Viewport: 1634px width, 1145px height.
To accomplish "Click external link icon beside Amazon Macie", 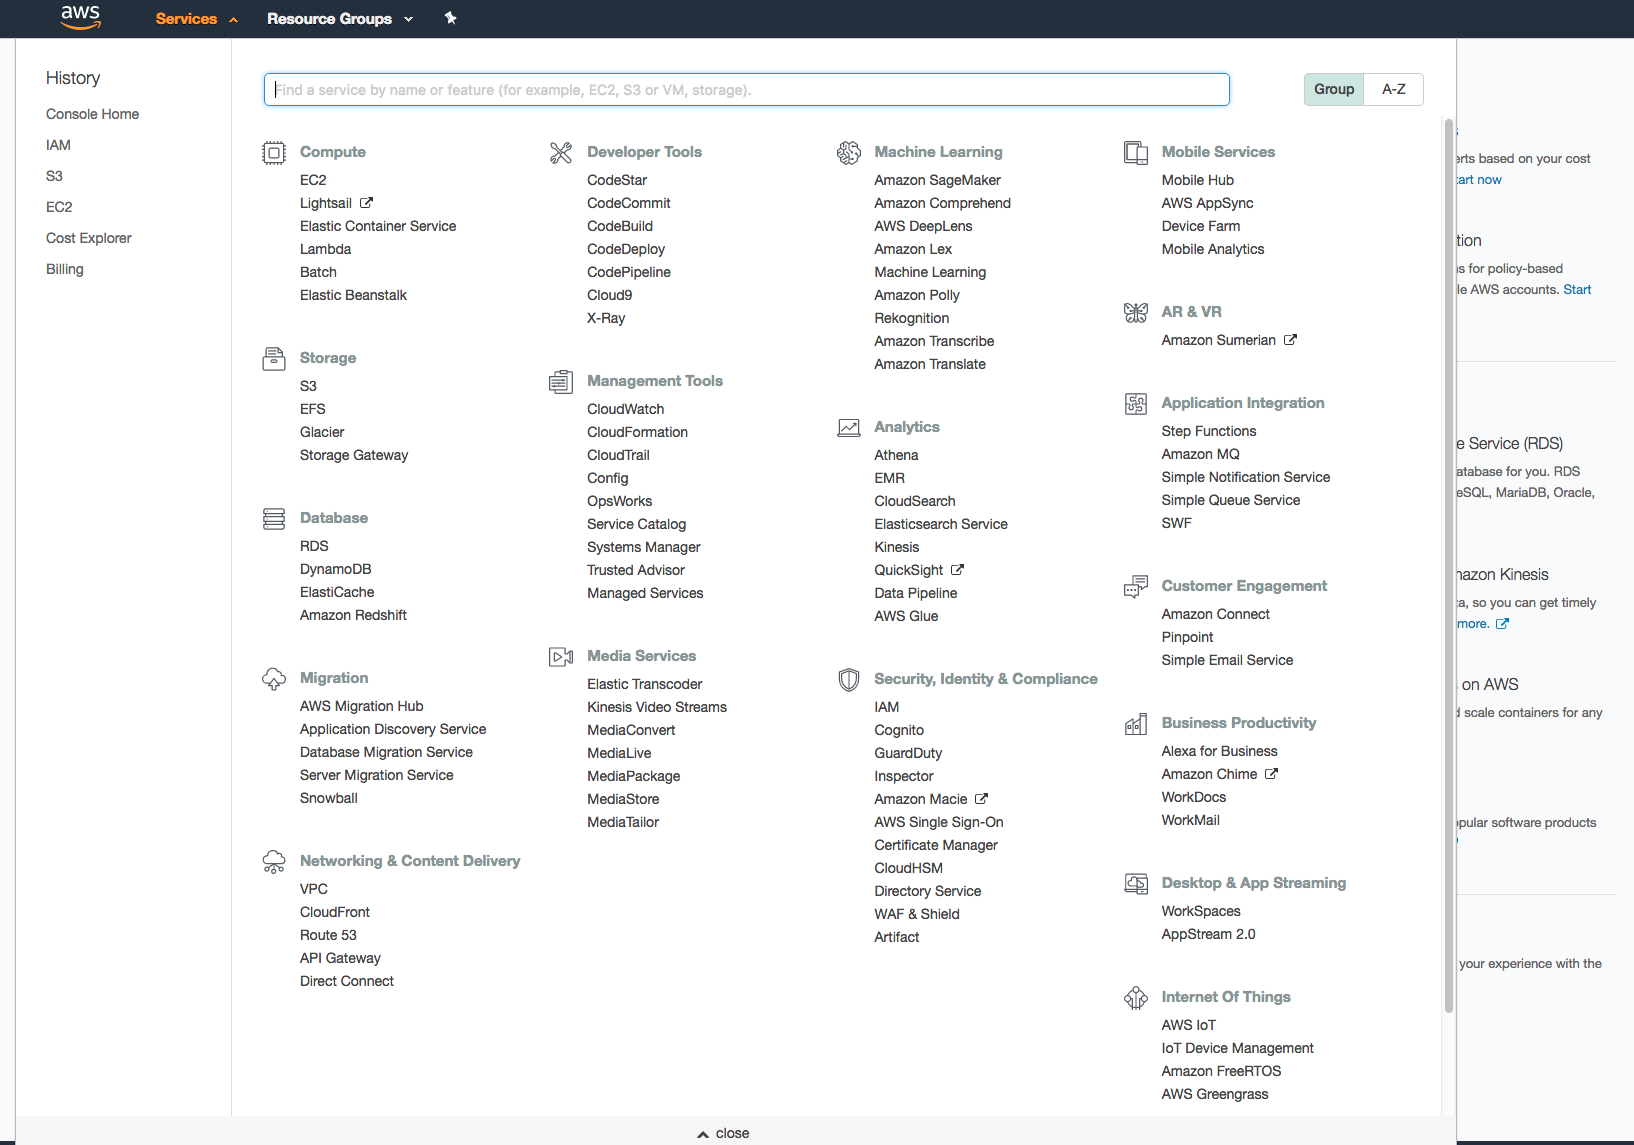I will (x=982, y=798).
